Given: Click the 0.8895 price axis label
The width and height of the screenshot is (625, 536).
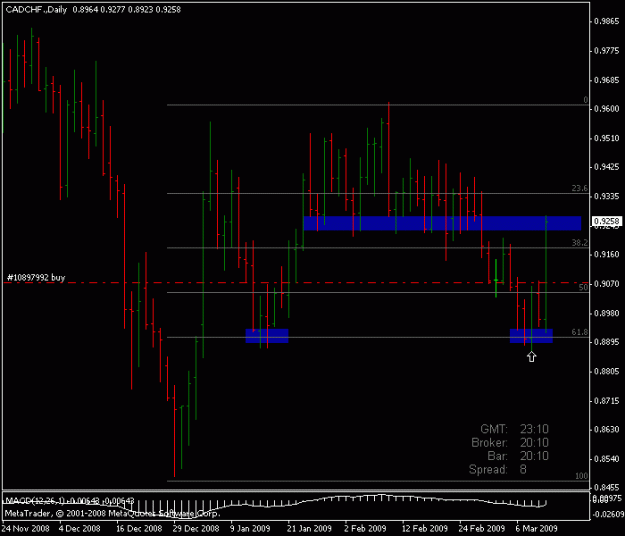Looking at the screenshot, I should 607,342.
